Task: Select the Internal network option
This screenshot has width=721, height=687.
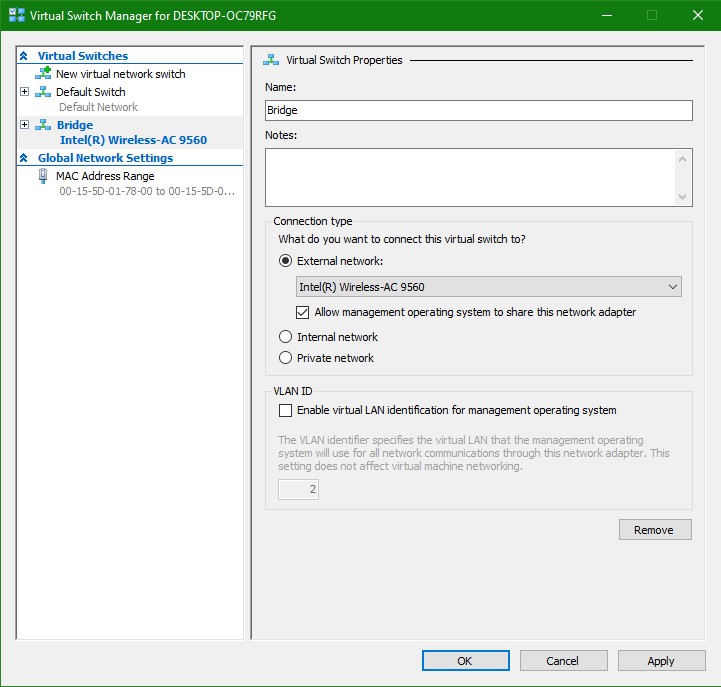Action: (286, 337)
